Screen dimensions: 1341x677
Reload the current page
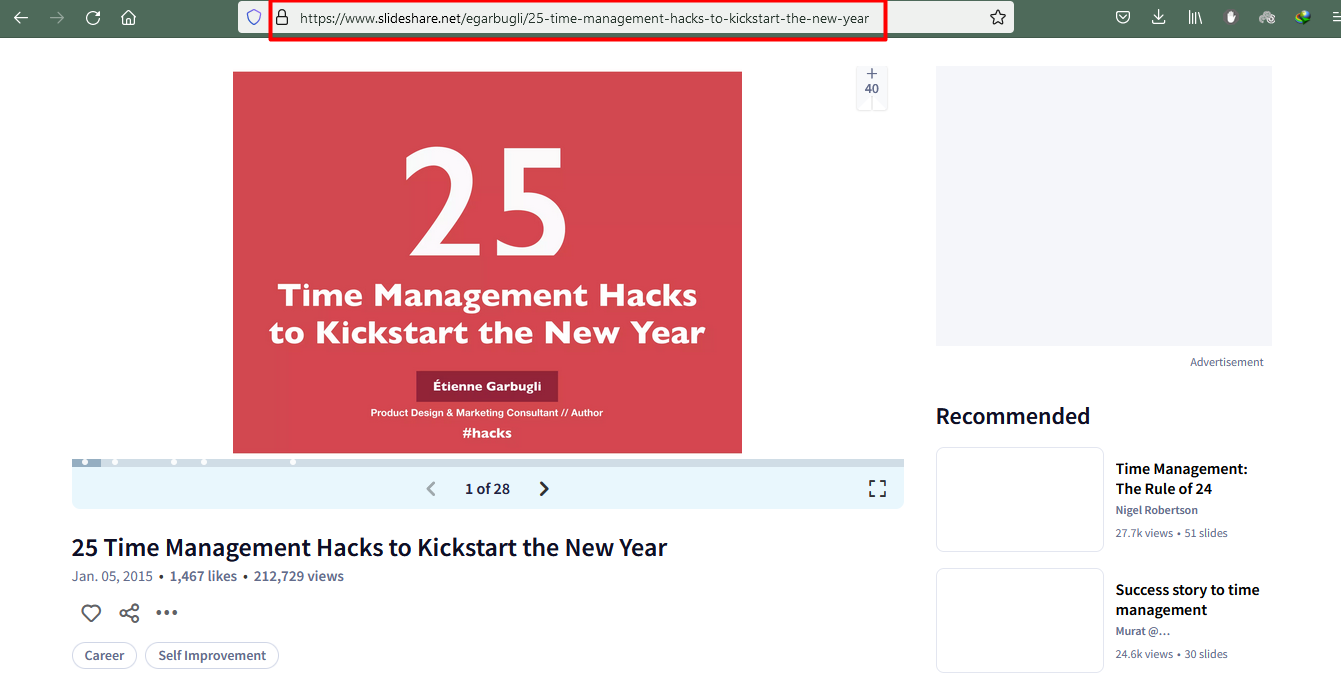(93, 18)
